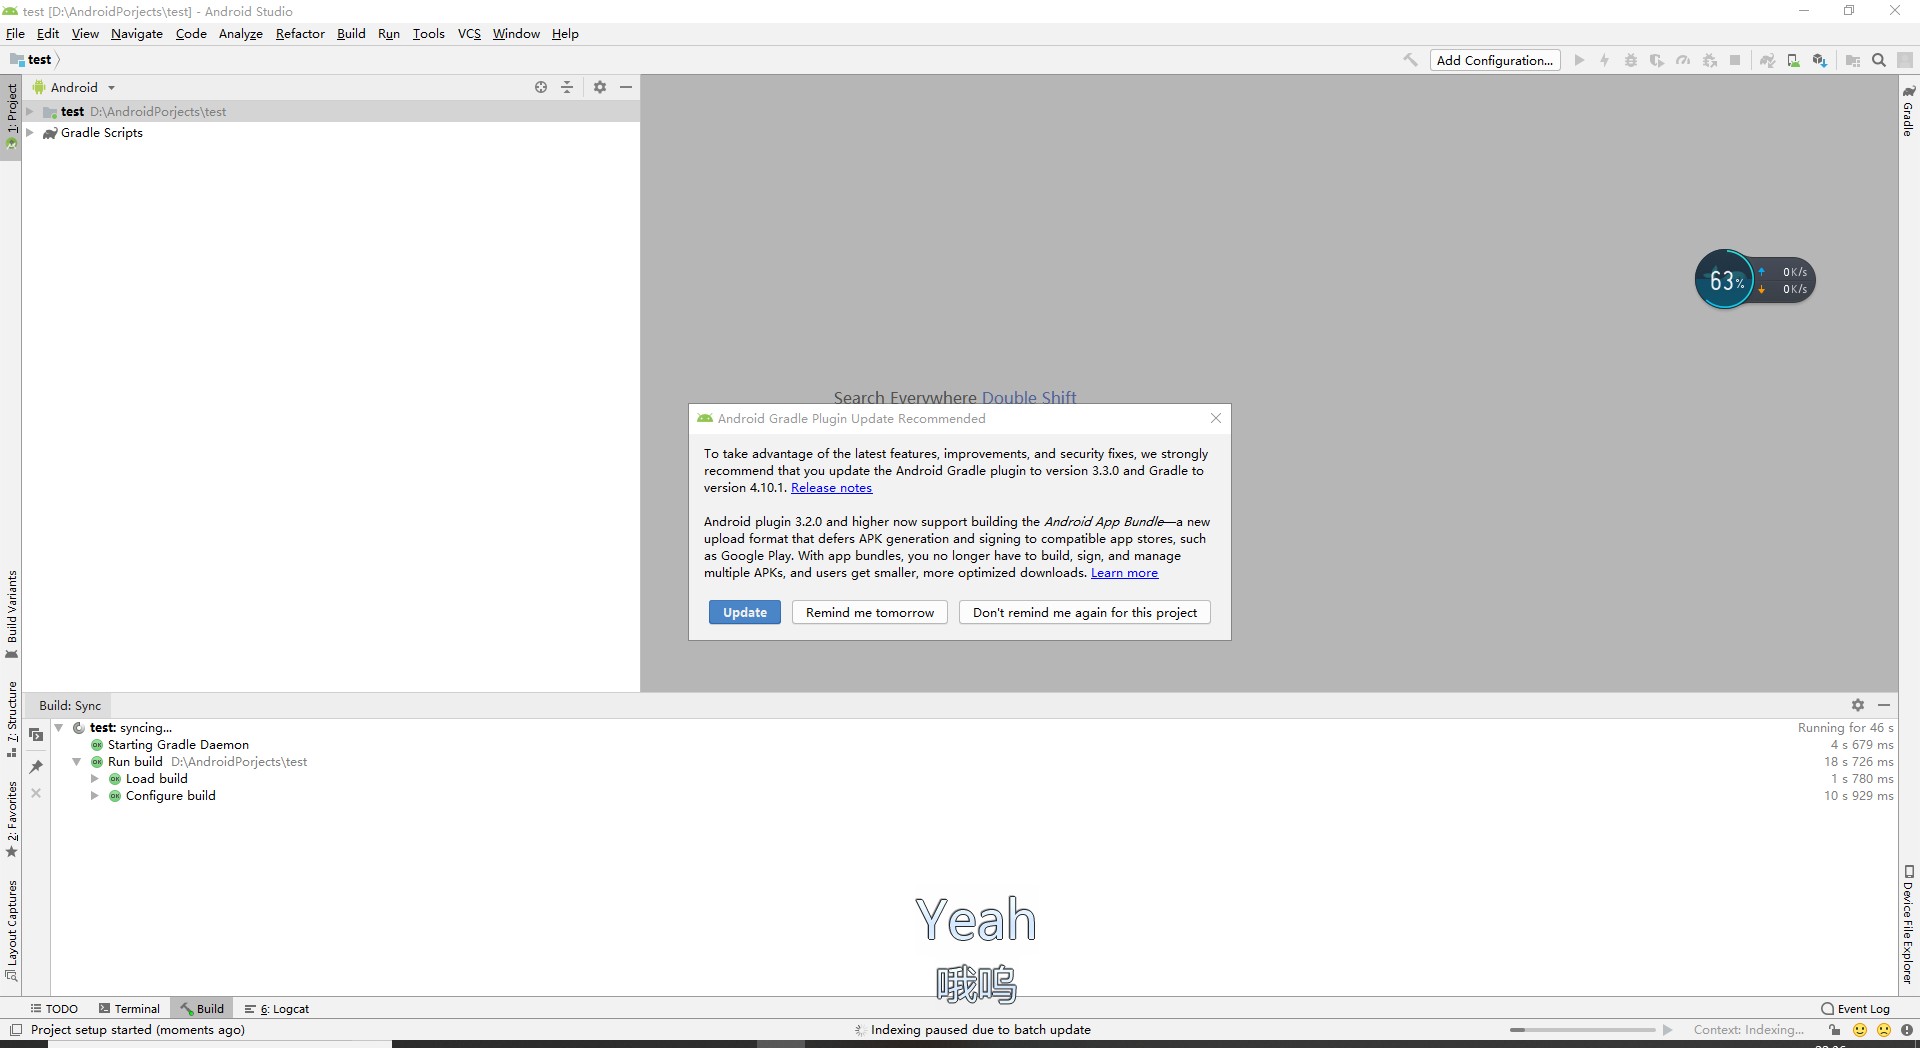Open the TODO tool tab
1920x1048 pixels.
point(54,1009)
